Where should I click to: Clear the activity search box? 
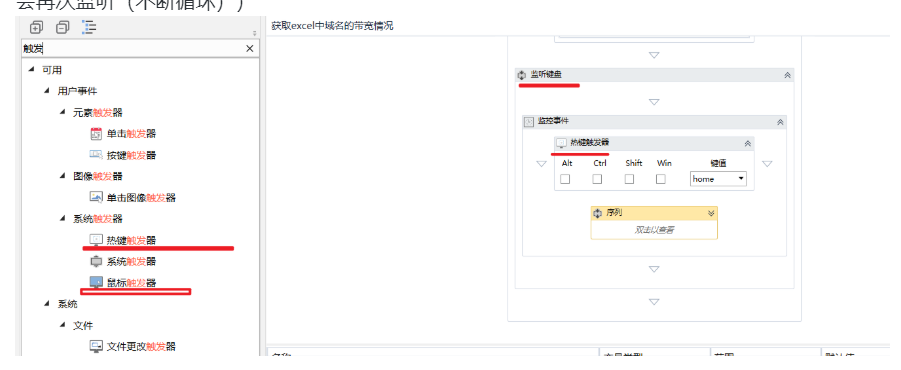[x=249, y=49]
